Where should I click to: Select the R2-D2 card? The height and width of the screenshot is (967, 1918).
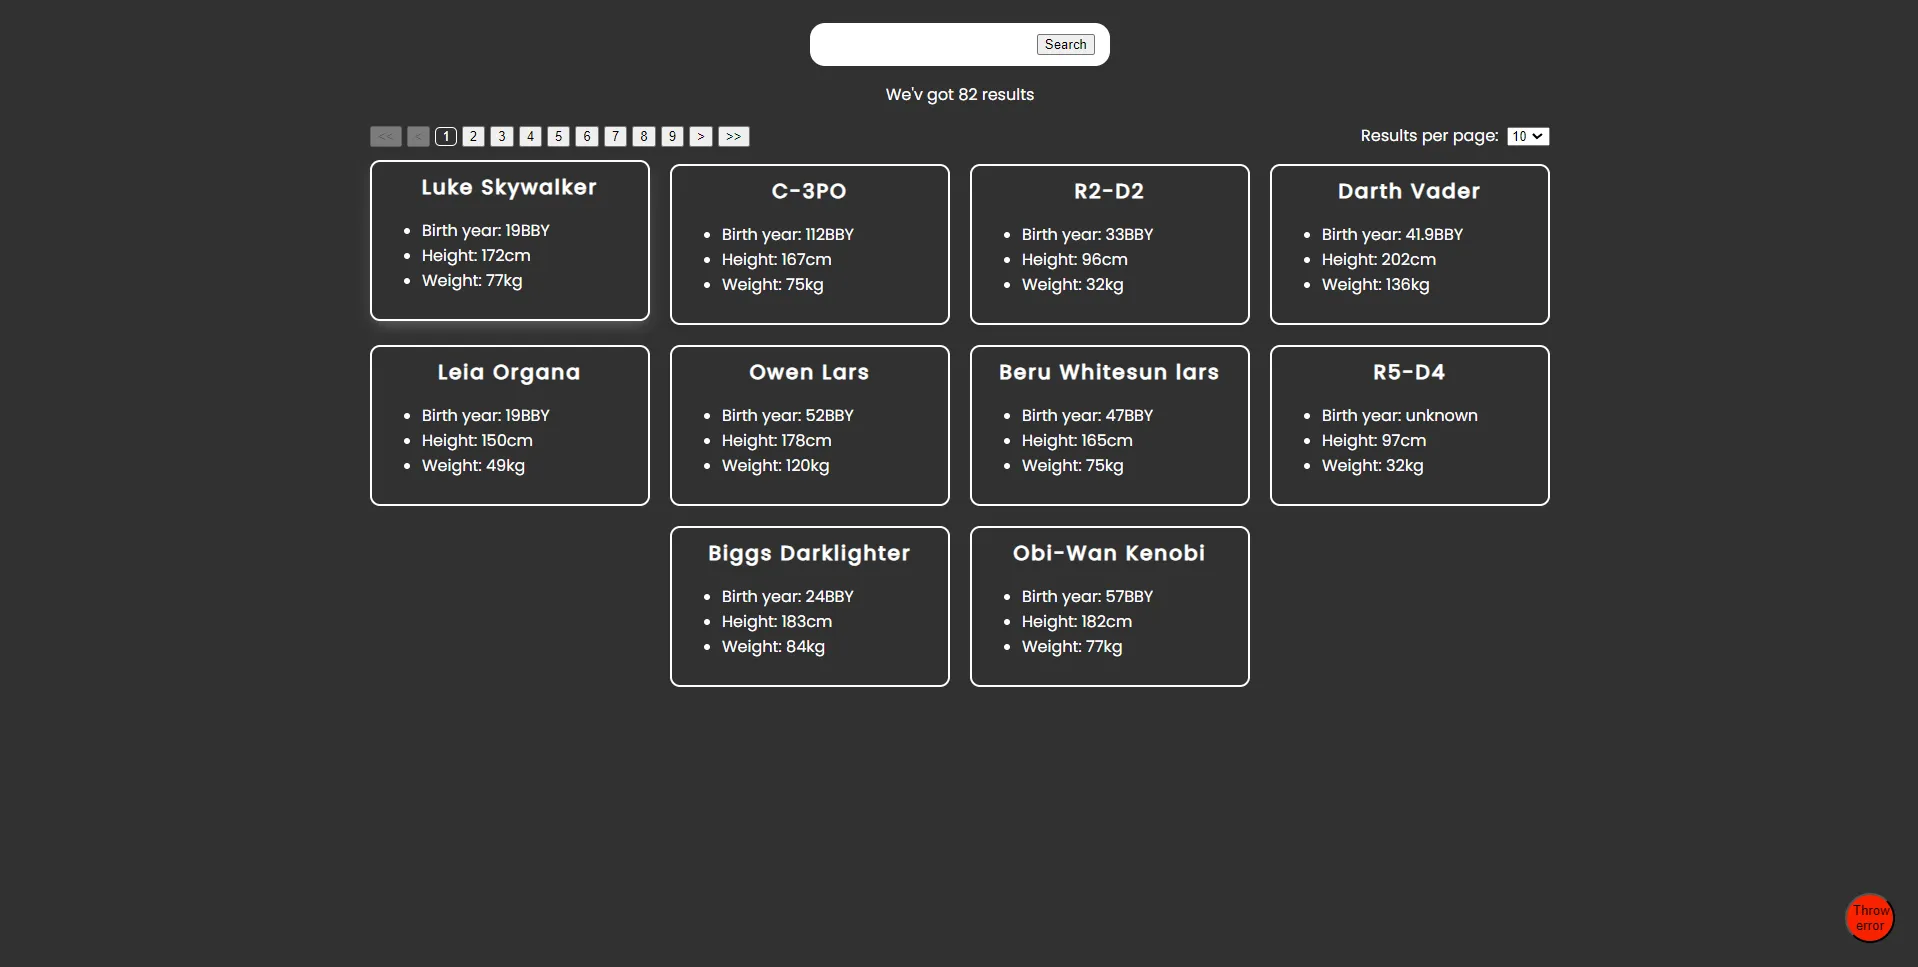(1110, 244)
